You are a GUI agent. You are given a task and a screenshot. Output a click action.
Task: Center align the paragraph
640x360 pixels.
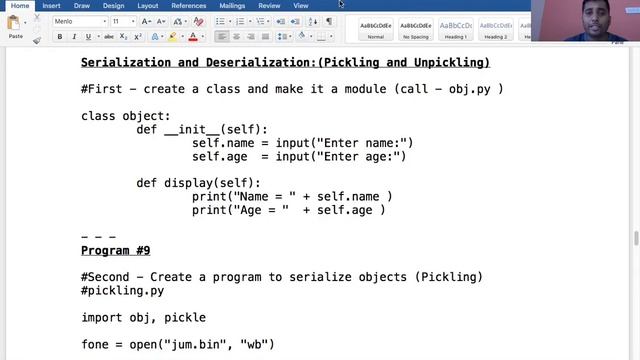click(x=236, y=37)
